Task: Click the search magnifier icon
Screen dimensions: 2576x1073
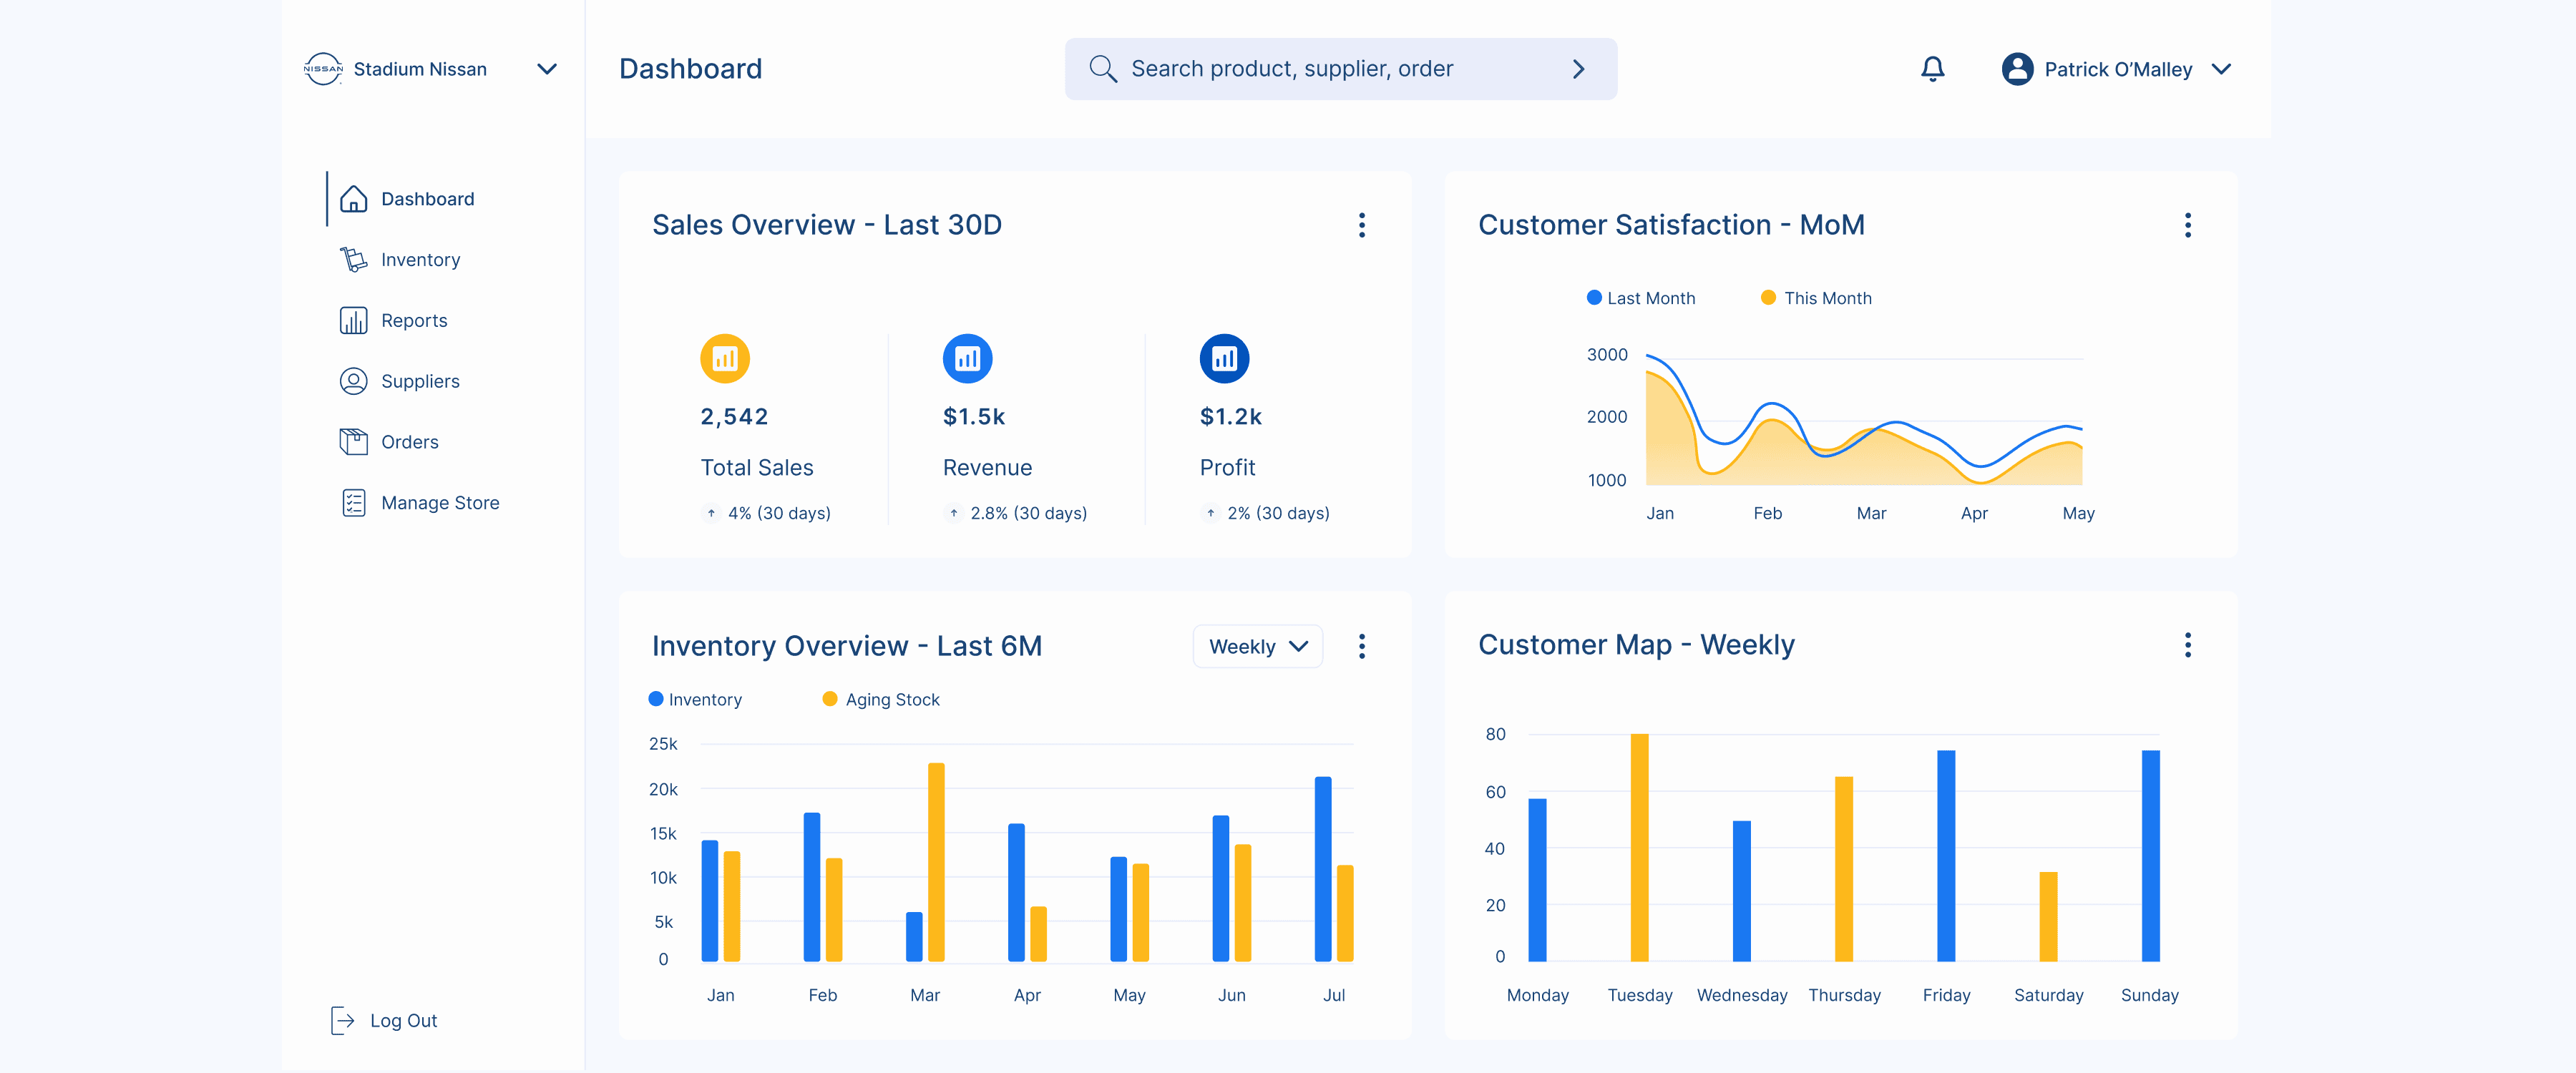Action: (1102, 69)
